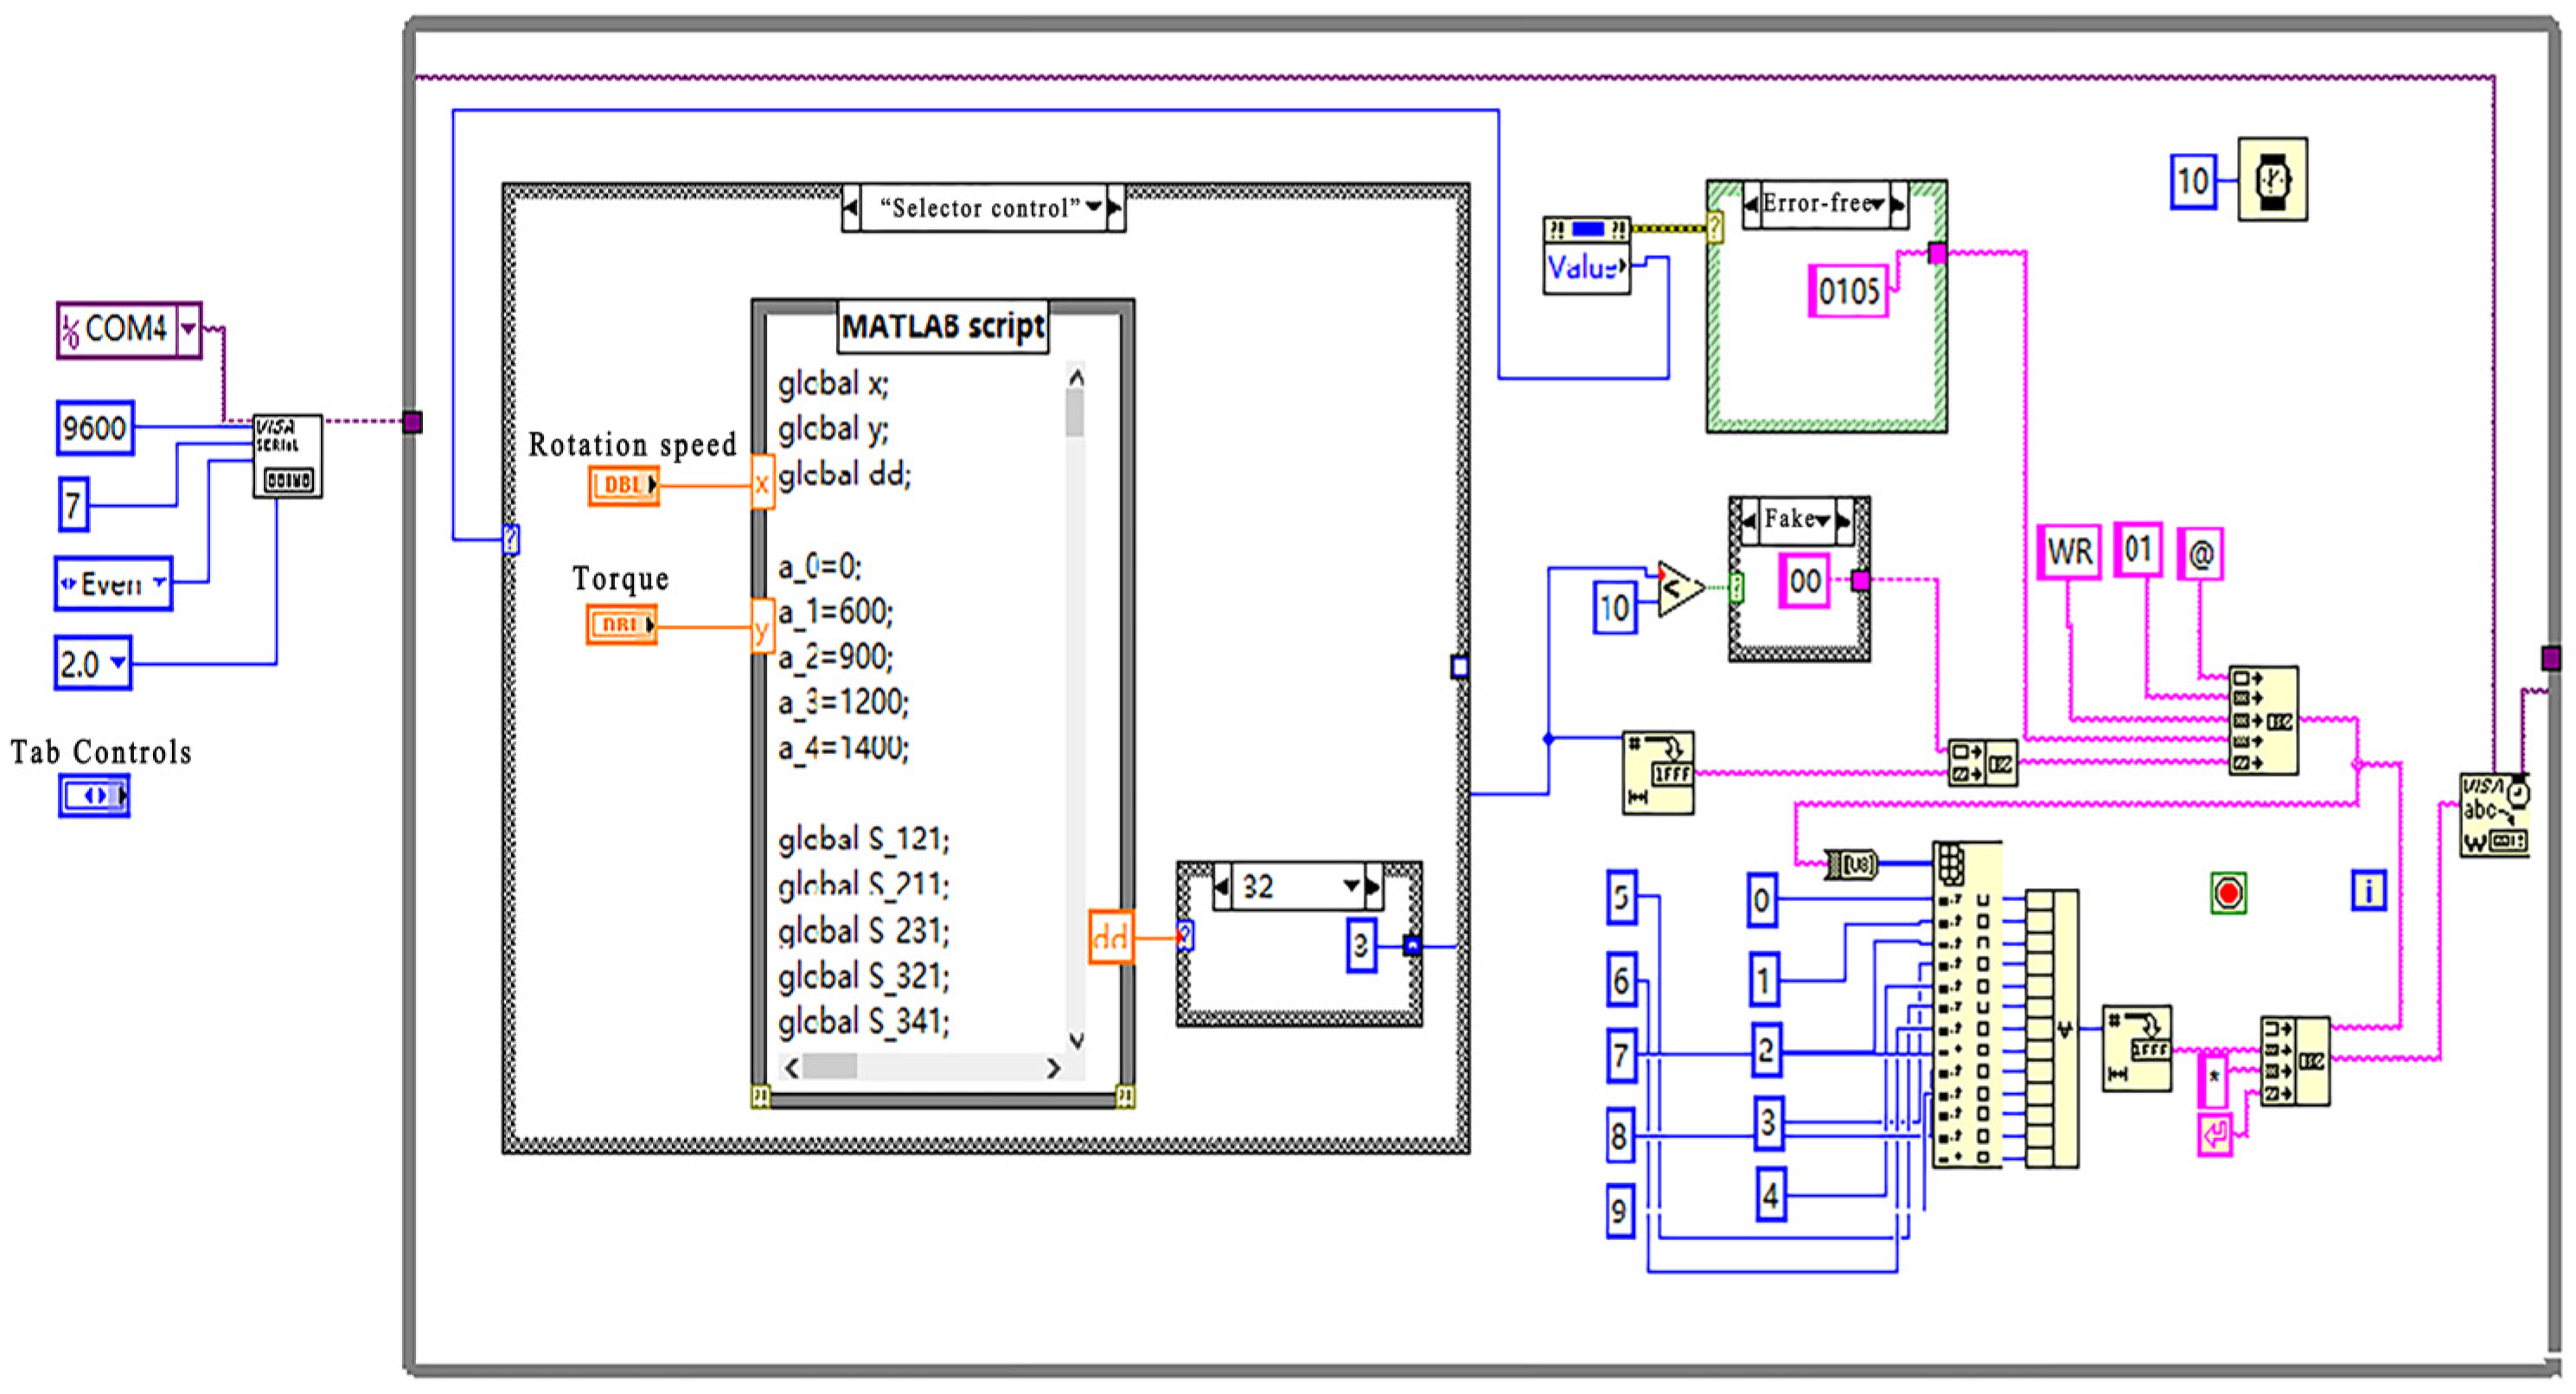Click the 9600 baud rate constant
The height and width of the screenshot is (1394, 2576).
coord(95,429)
